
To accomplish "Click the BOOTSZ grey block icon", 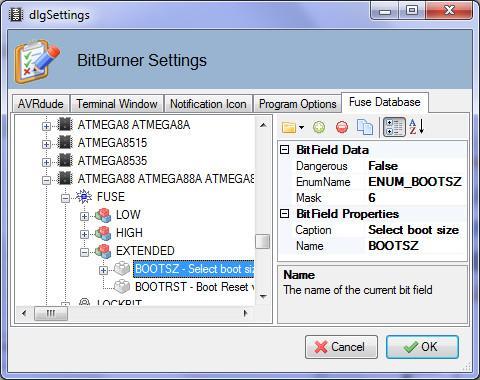I will coord(122,269).
